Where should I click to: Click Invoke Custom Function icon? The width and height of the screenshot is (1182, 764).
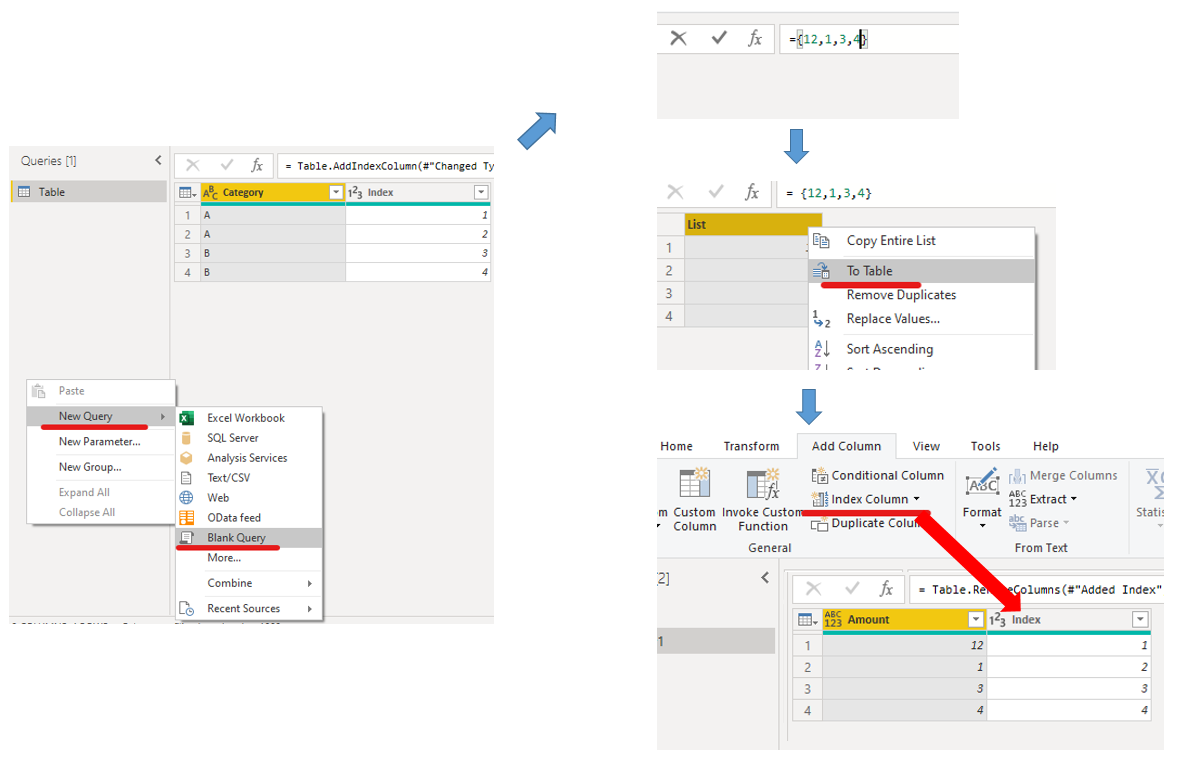(x=762, y=483)
